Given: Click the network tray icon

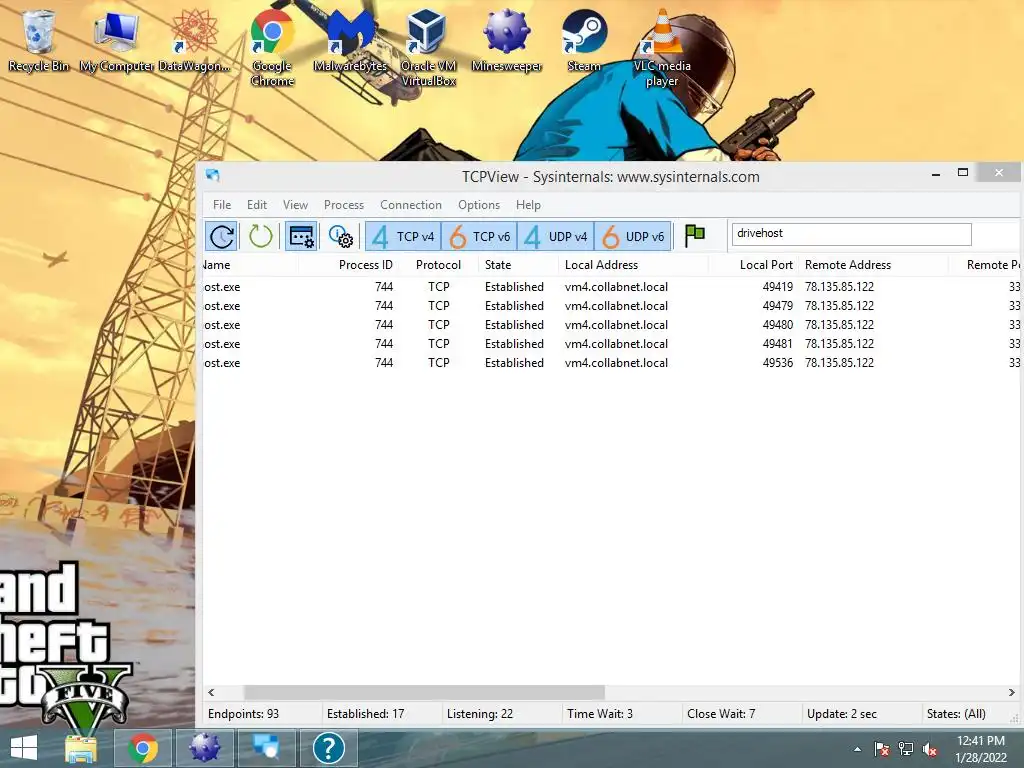Looking at the screenshot, I should [x=906, y=749].
